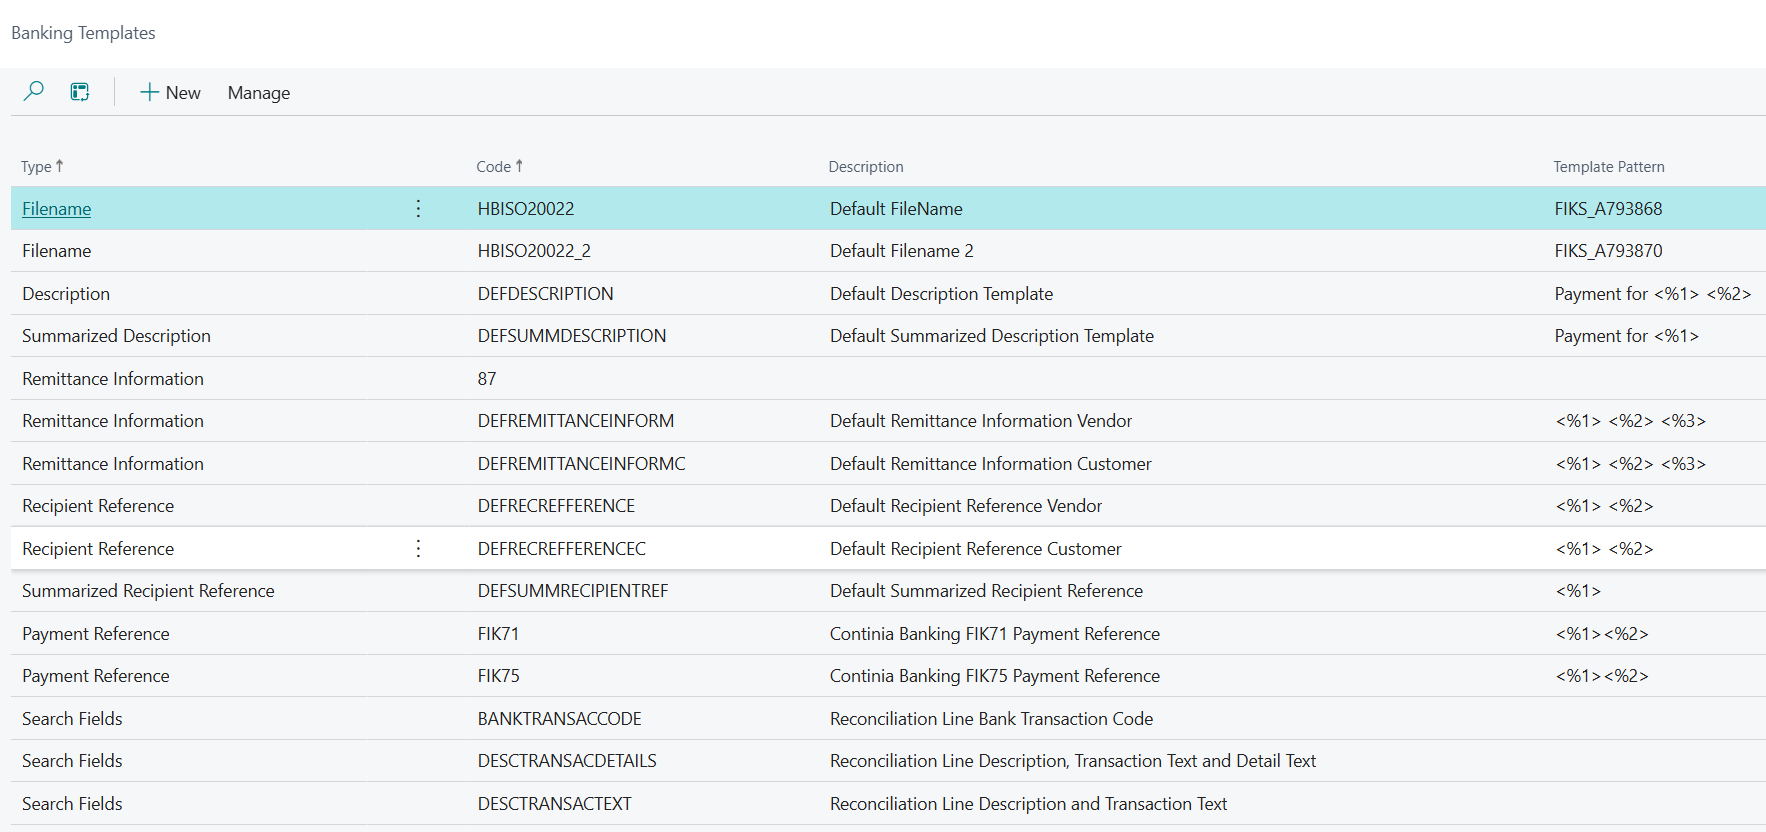Open the highlighted Filename link

[57, 209]
